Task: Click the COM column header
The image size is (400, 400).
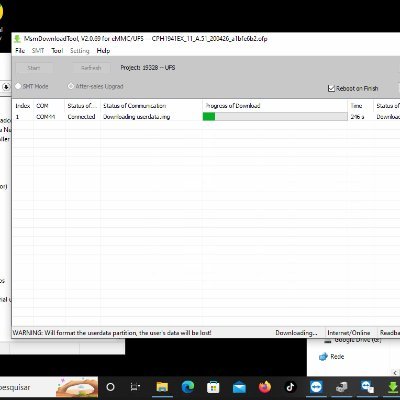Action: tap(49, 106)
